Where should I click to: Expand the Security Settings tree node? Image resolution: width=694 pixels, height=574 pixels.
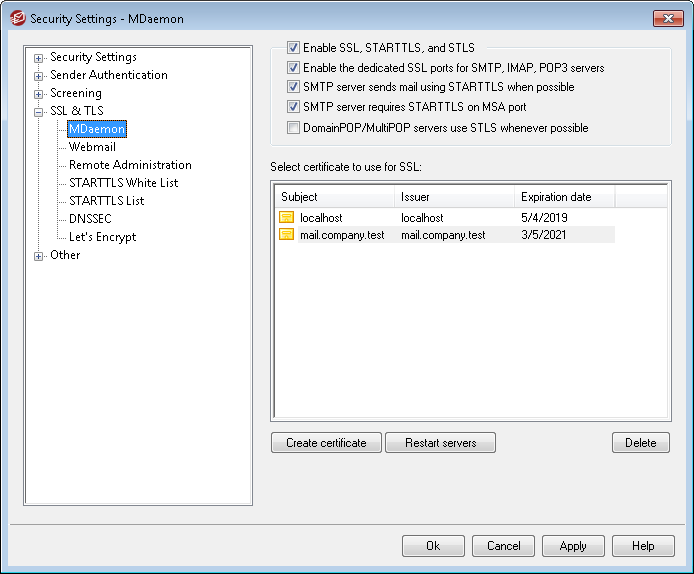click(39, 58)
